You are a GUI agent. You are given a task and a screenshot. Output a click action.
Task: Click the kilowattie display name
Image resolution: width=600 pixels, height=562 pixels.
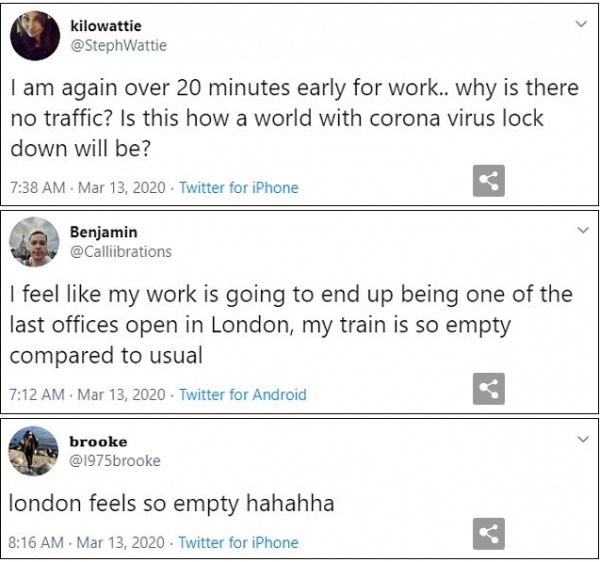point(105,27)
